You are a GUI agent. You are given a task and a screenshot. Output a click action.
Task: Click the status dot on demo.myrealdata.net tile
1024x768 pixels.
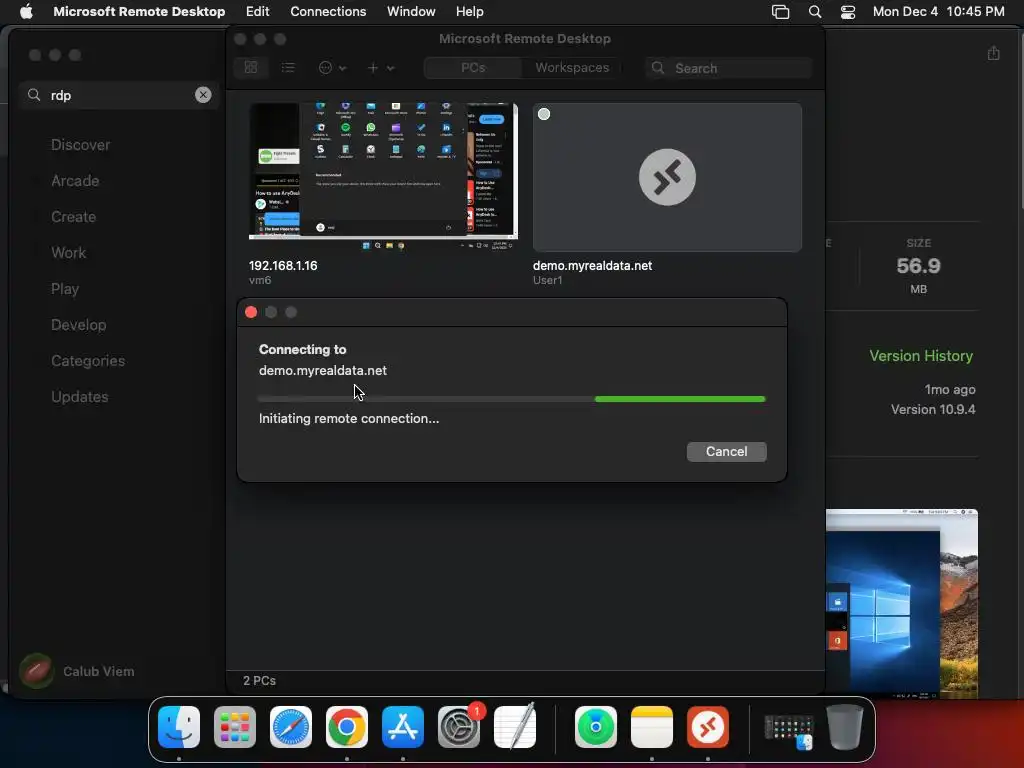pyautogui.click(x=544, y=114)
